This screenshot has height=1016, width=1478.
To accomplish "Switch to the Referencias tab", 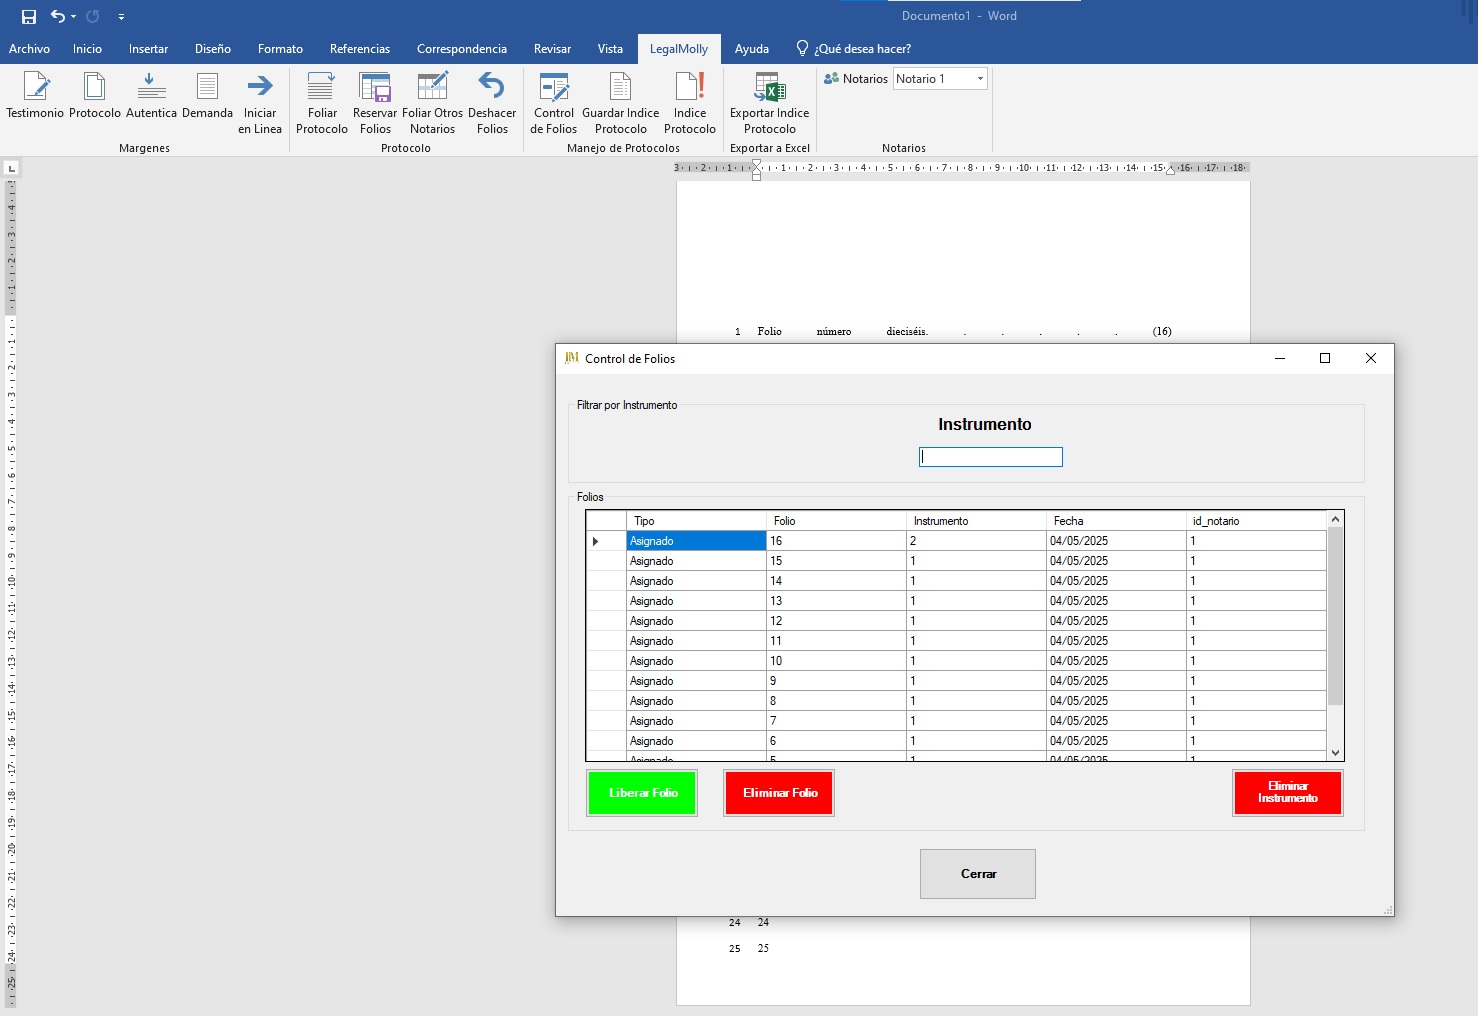I will coord(360,49).
